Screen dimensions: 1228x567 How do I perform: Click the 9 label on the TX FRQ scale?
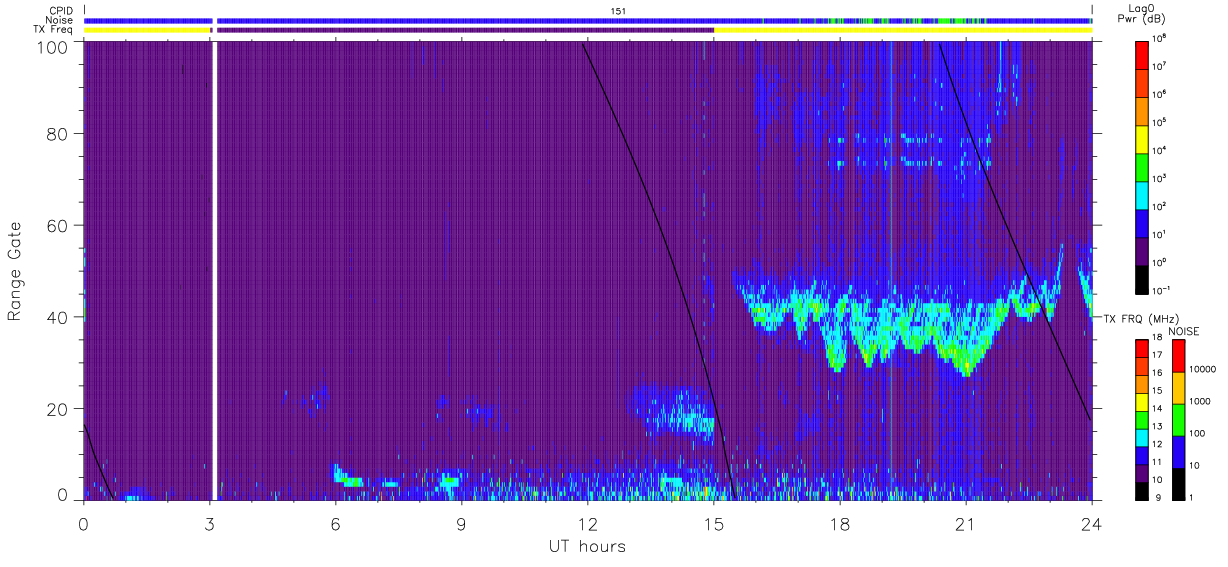1160,499
